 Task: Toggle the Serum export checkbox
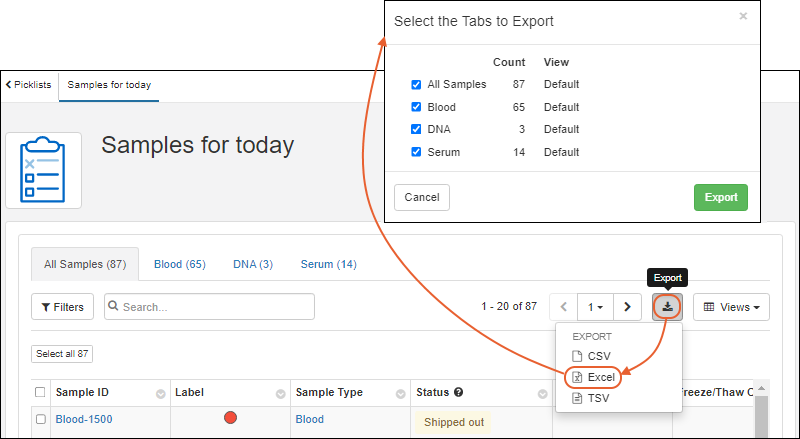pos(417,153)
